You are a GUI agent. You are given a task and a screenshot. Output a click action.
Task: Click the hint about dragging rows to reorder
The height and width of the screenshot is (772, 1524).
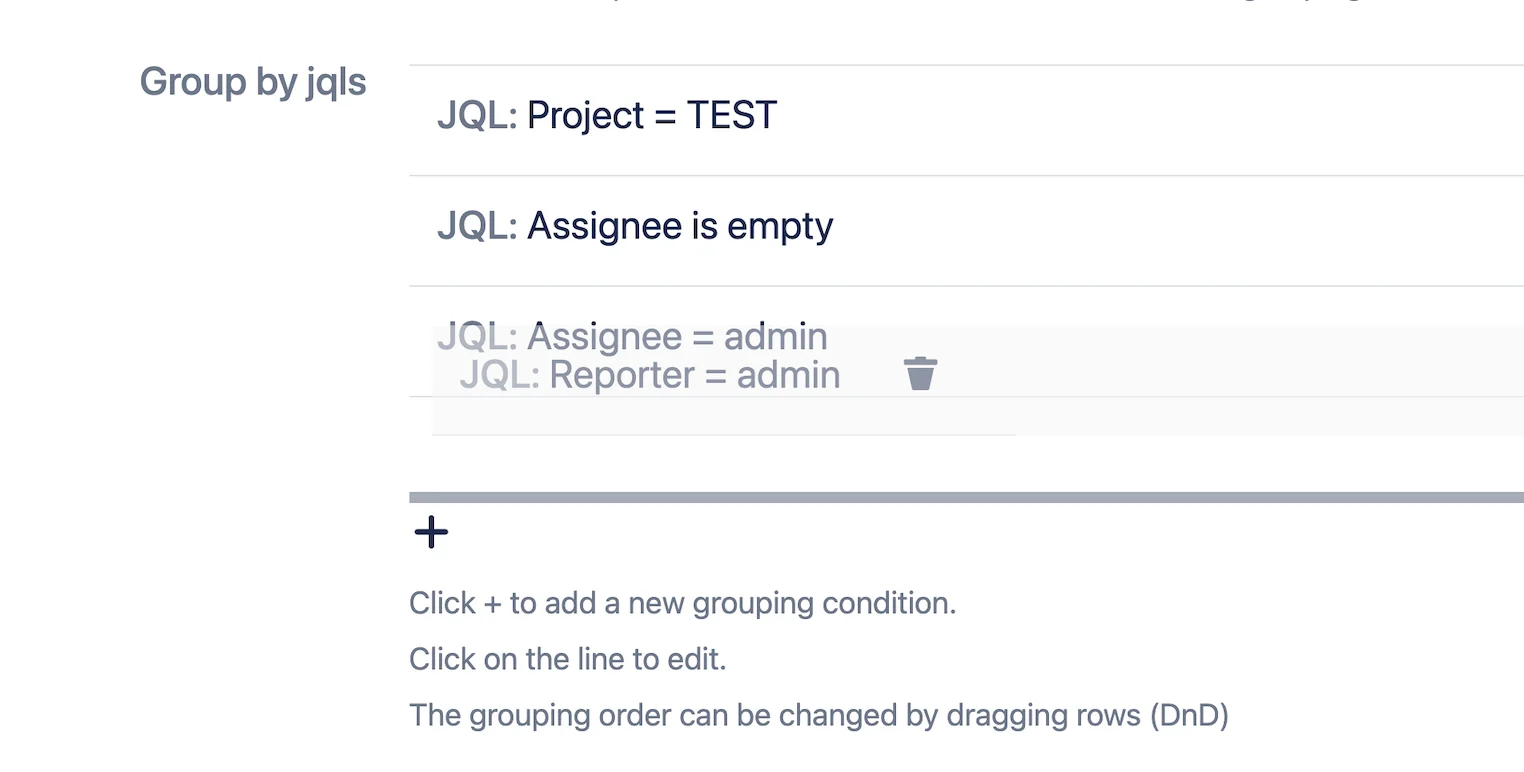[818, 716]
